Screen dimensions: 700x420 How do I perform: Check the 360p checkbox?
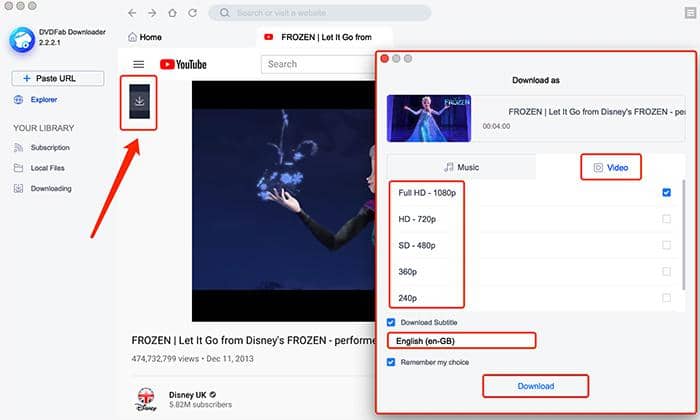pyautogui.click(x=667, y=272)
